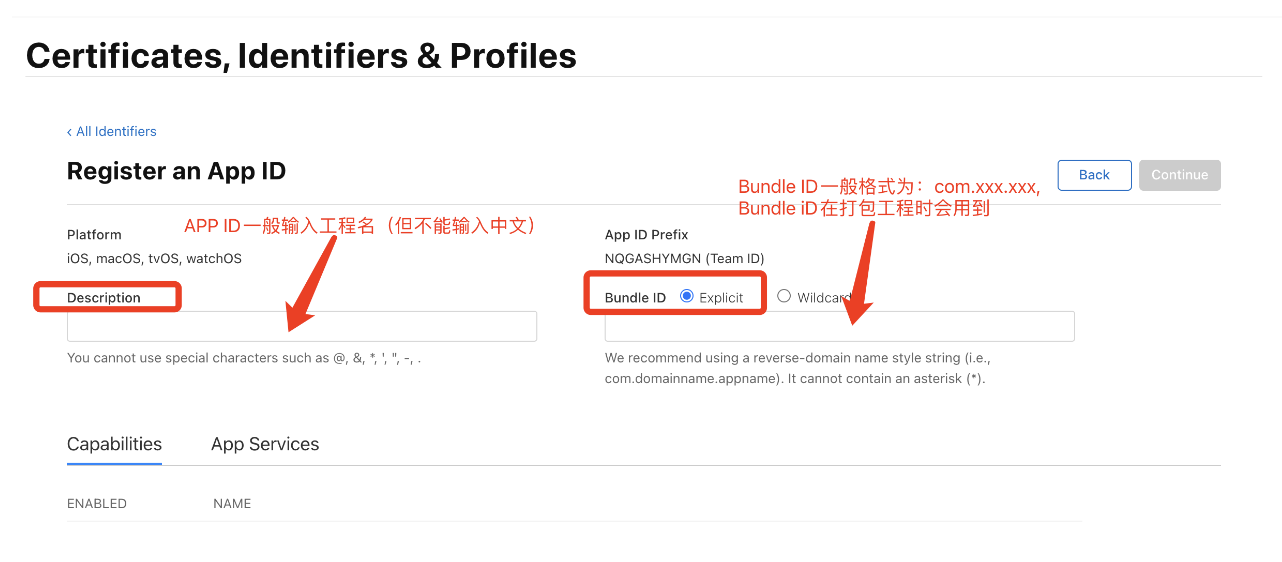This screenshot has width=1282, height=562.
Task: Open the App Services tab
Action: click(x=265, y=445)
